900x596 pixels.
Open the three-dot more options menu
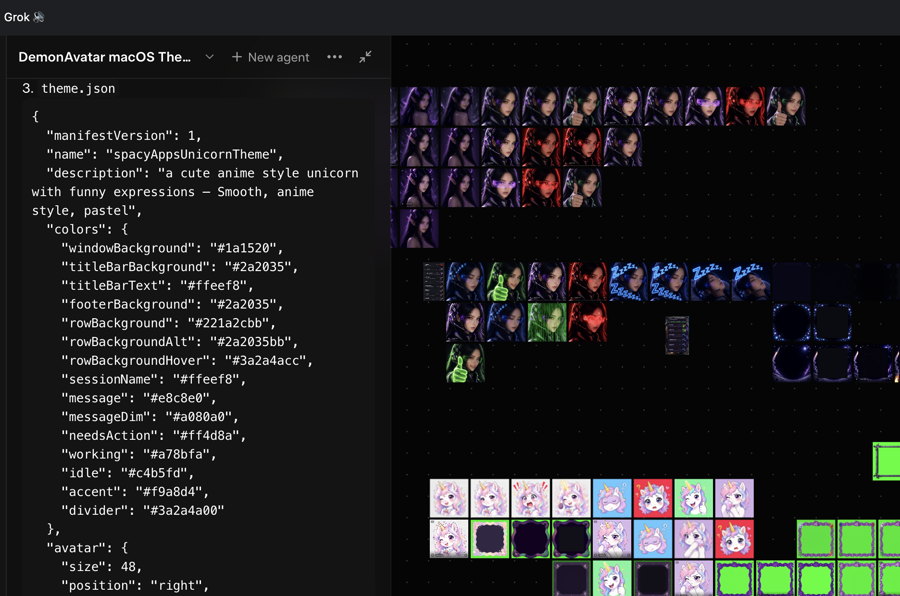point(335,57)
